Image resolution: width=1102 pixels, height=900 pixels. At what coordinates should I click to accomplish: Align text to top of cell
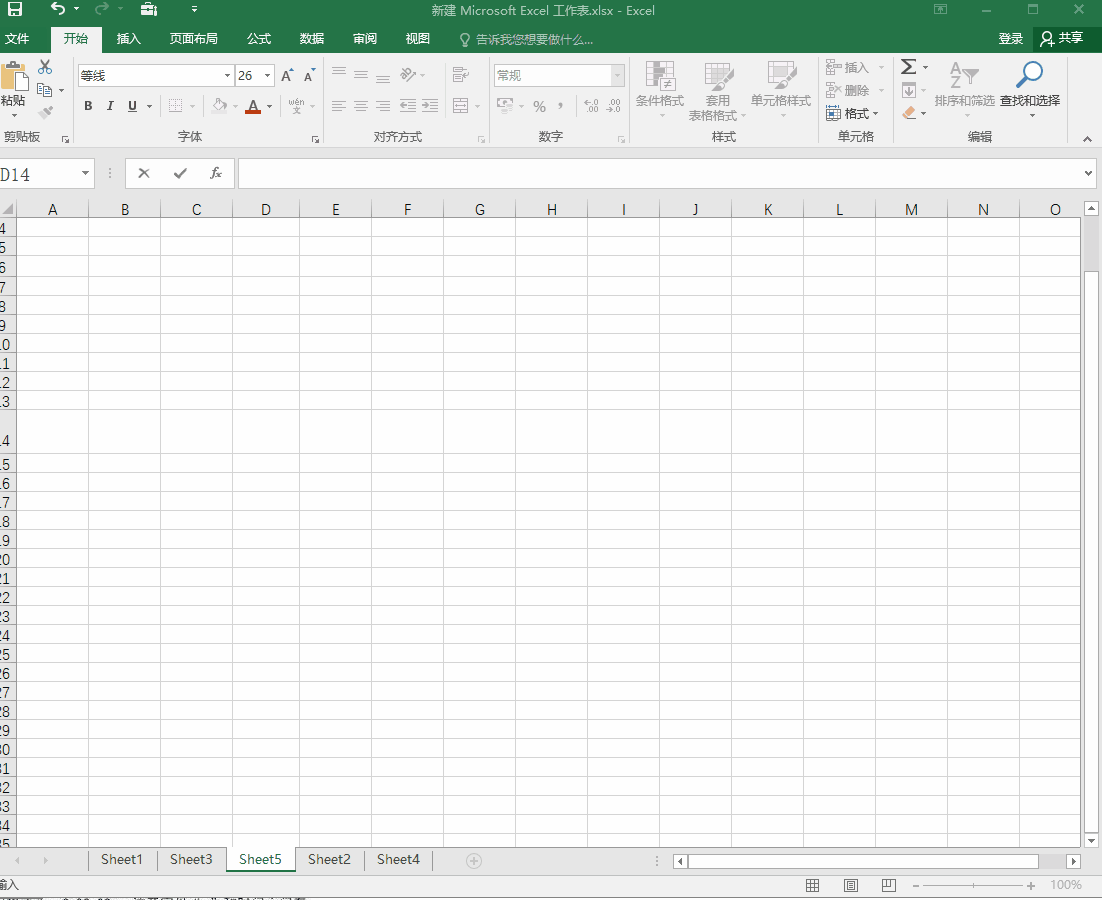(x=339, y=72)
